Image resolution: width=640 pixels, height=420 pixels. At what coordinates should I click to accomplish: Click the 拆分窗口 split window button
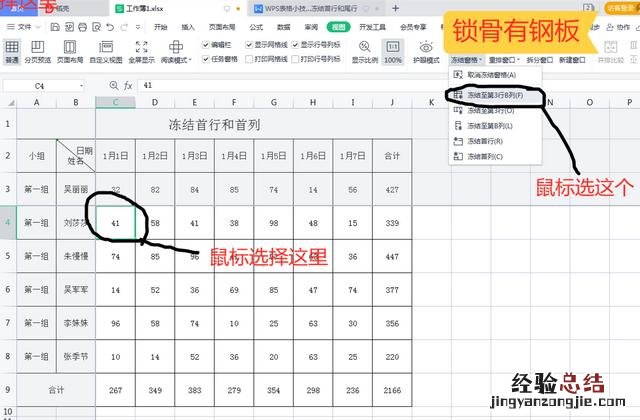click(x=539, y=60)
